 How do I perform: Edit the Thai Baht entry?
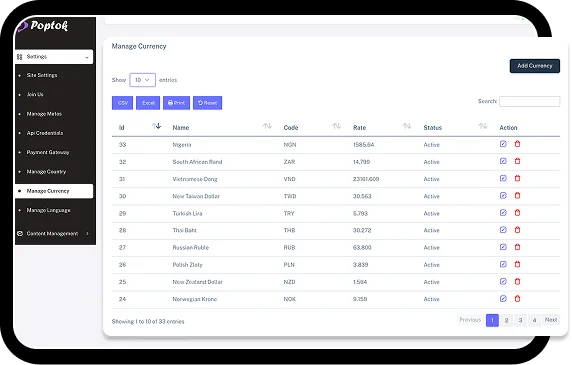tap(503, 230)
